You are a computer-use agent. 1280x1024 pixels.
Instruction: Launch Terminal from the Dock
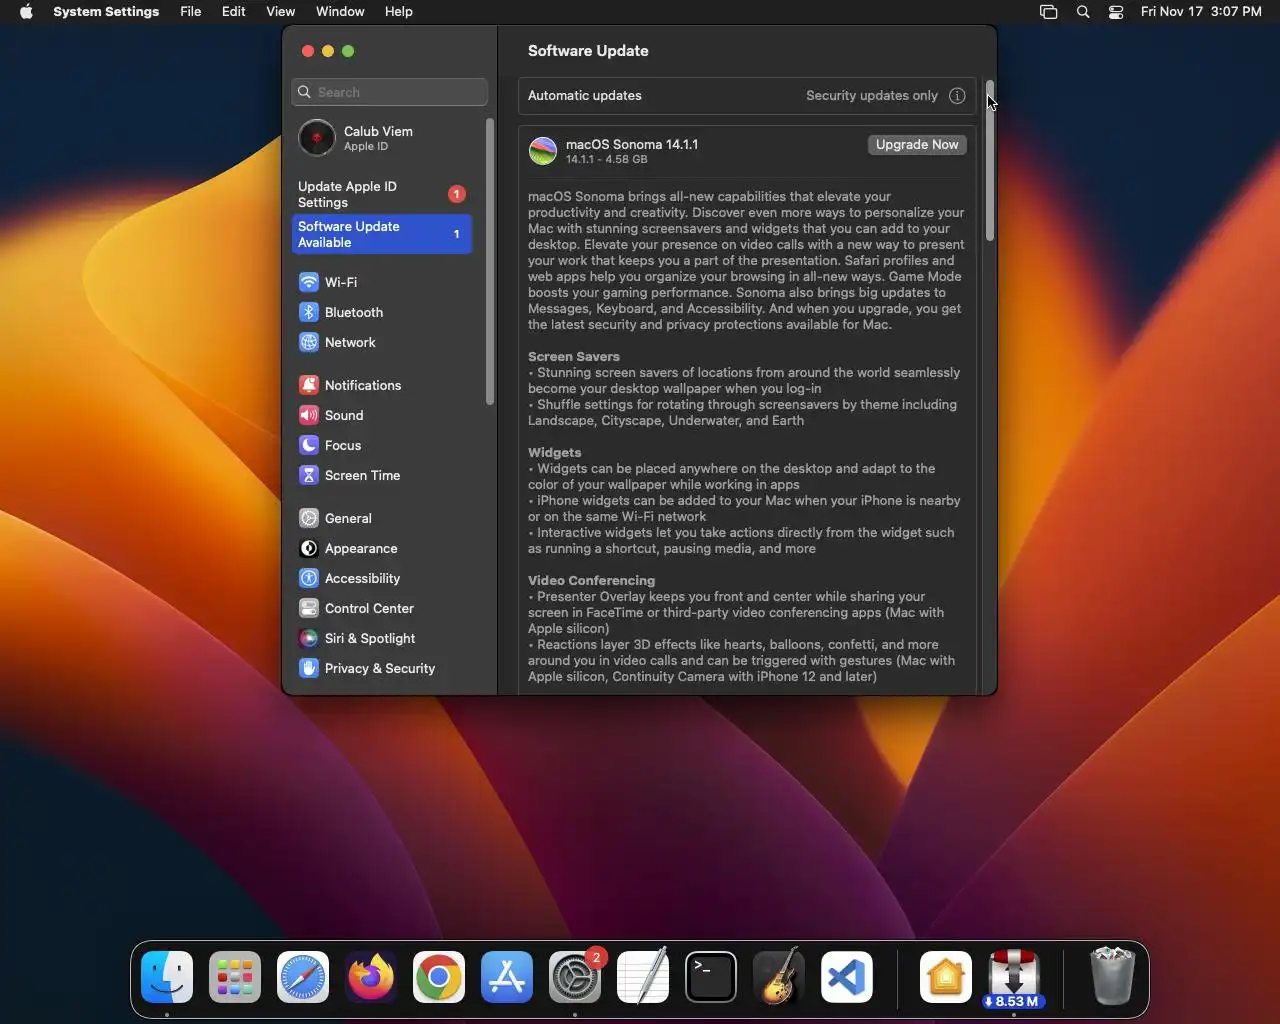tap(711, 977)
